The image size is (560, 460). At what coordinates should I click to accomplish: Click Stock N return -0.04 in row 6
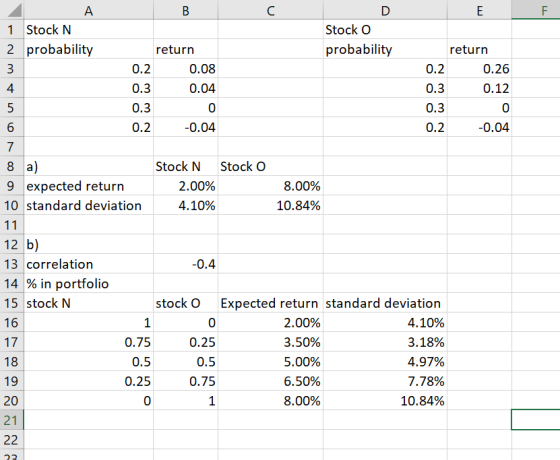tap(186, 127)
